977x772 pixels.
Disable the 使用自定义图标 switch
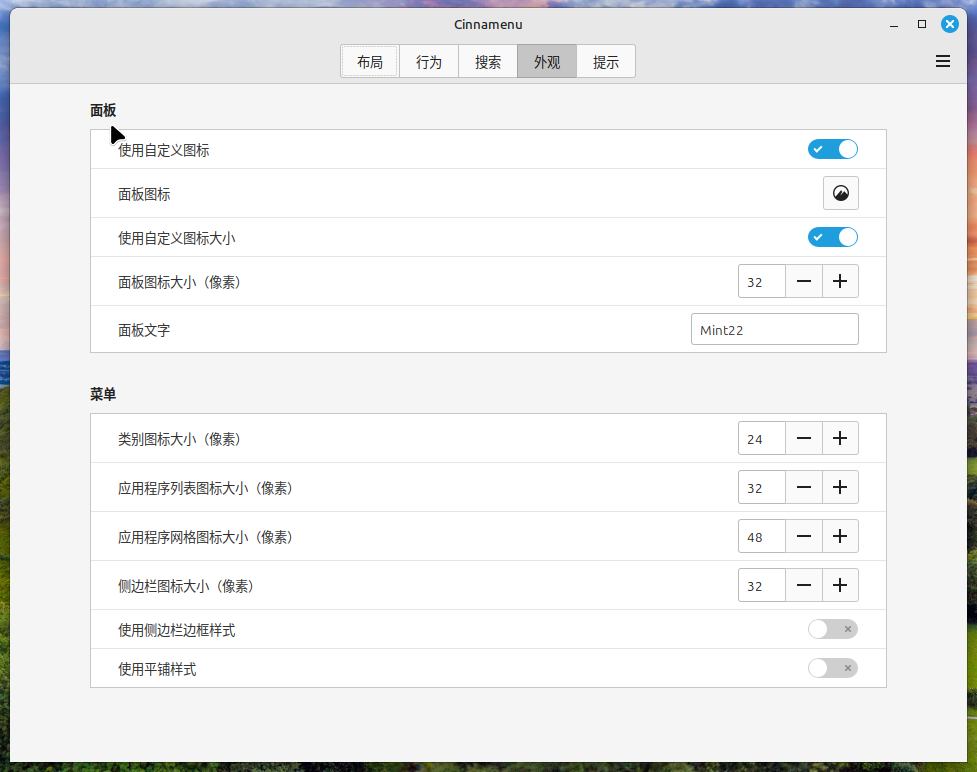tap(832, 149)
